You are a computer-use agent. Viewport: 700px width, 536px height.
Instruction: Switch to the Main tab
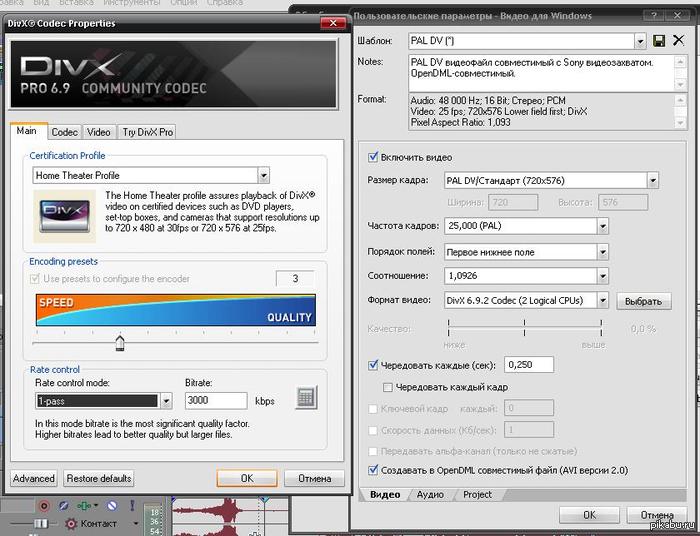click(x=27, y=131)
